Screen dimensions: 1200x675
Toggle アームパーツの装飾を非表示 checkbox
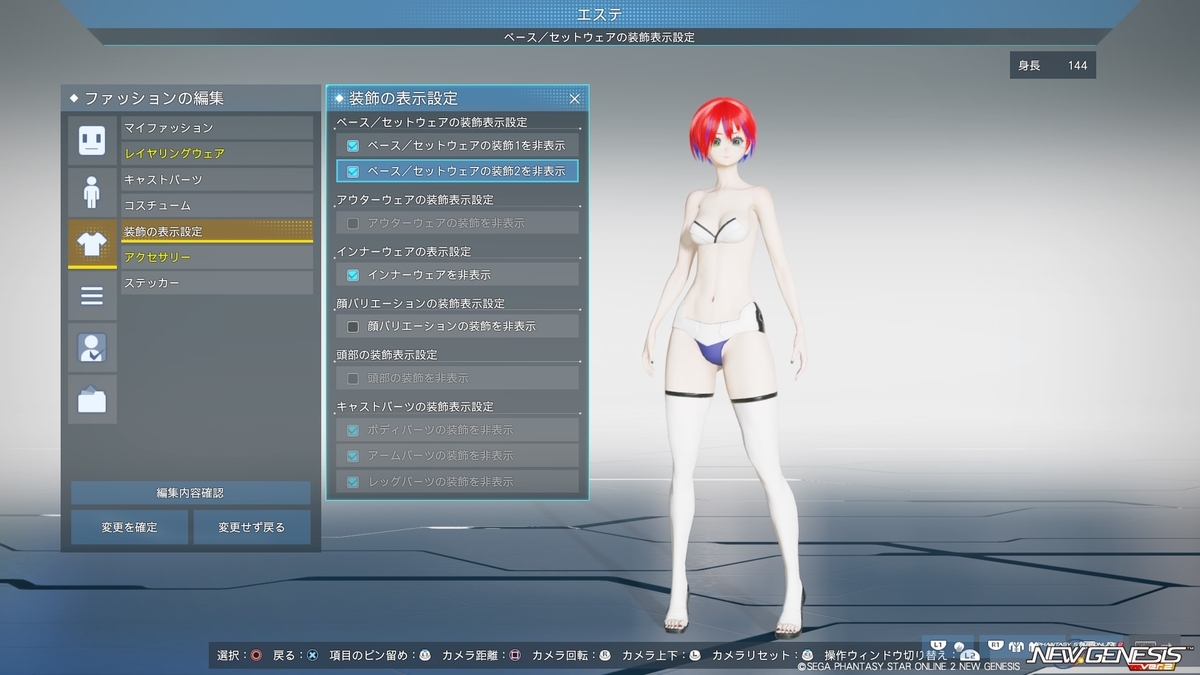352,456
